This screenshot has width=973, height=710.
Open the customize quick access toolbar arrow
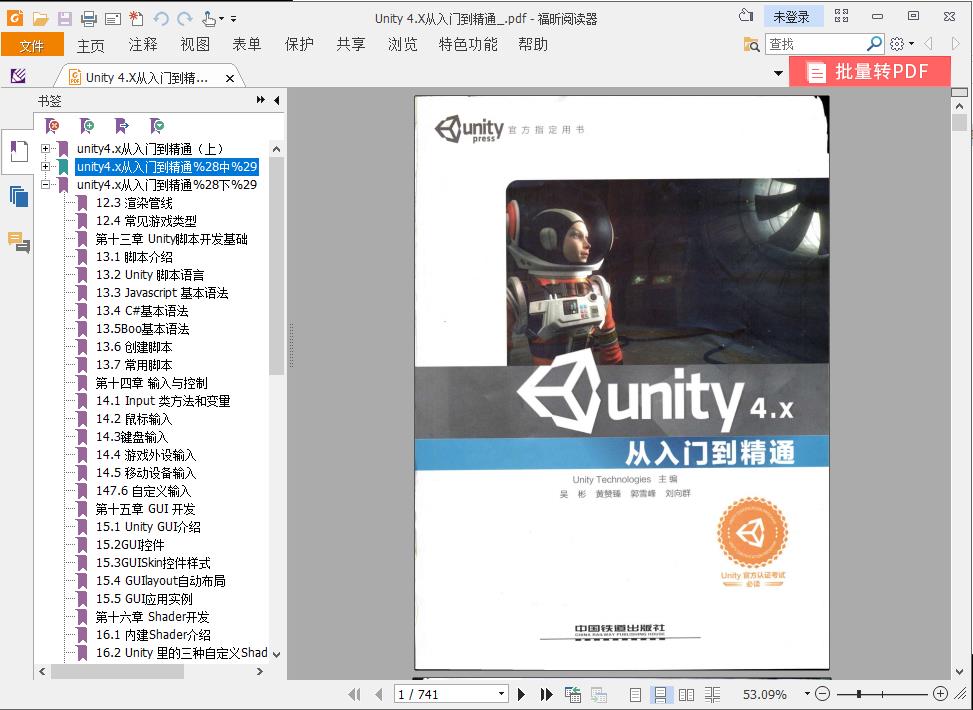(x=233, y=19)
